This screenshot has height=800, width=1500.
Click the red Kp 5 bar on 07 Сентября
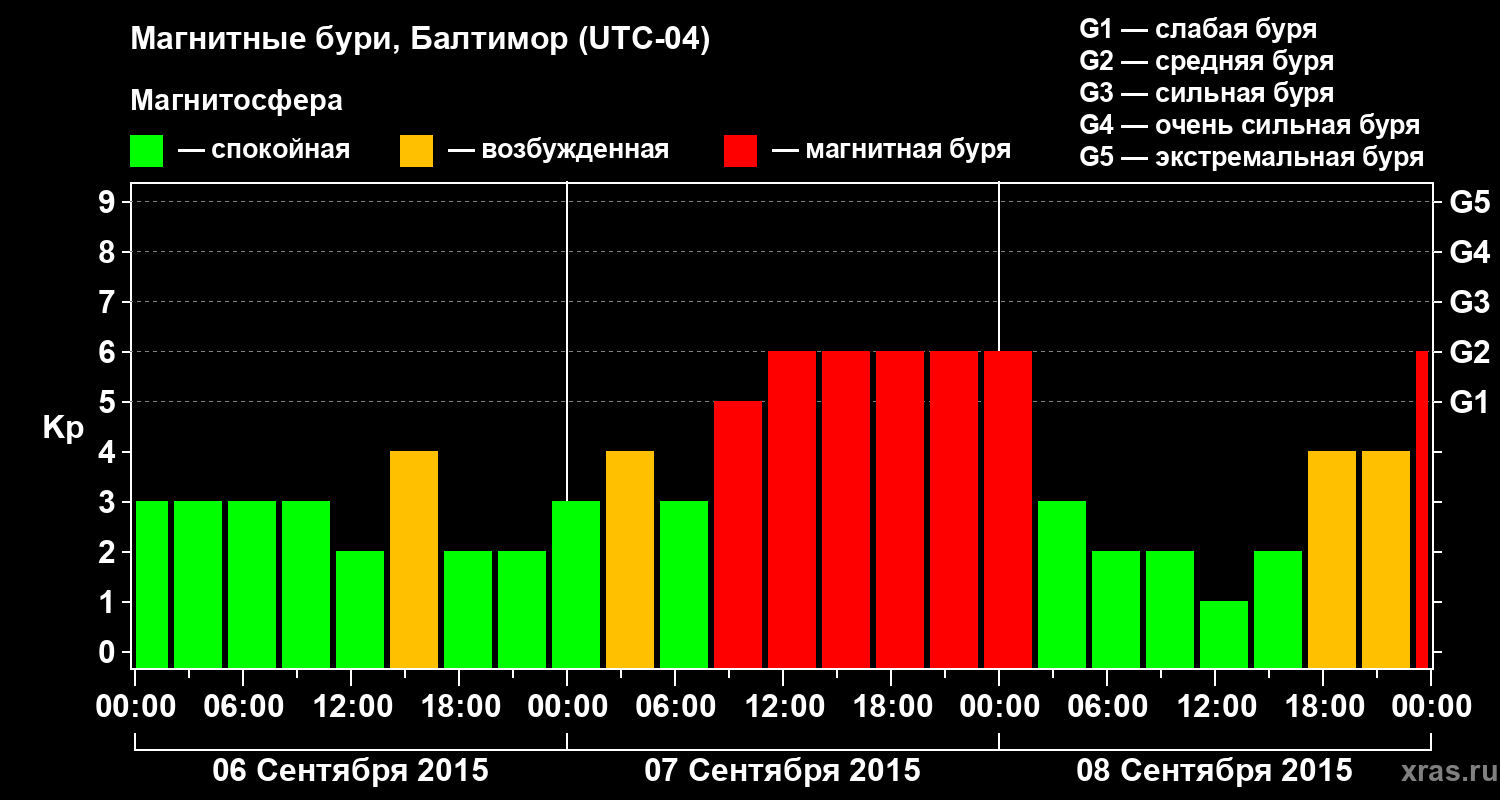pos(738,535)
